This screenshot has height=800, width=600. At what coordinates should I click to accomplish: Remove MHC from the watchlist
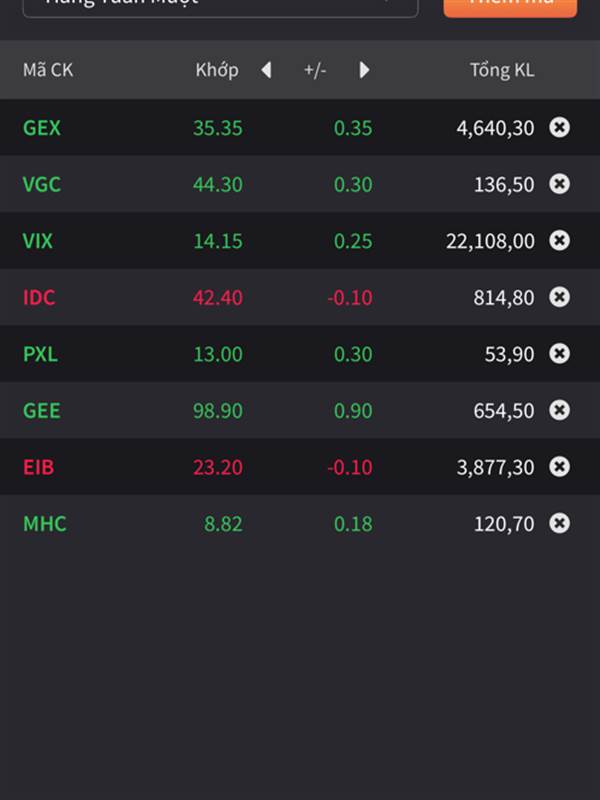559,523
